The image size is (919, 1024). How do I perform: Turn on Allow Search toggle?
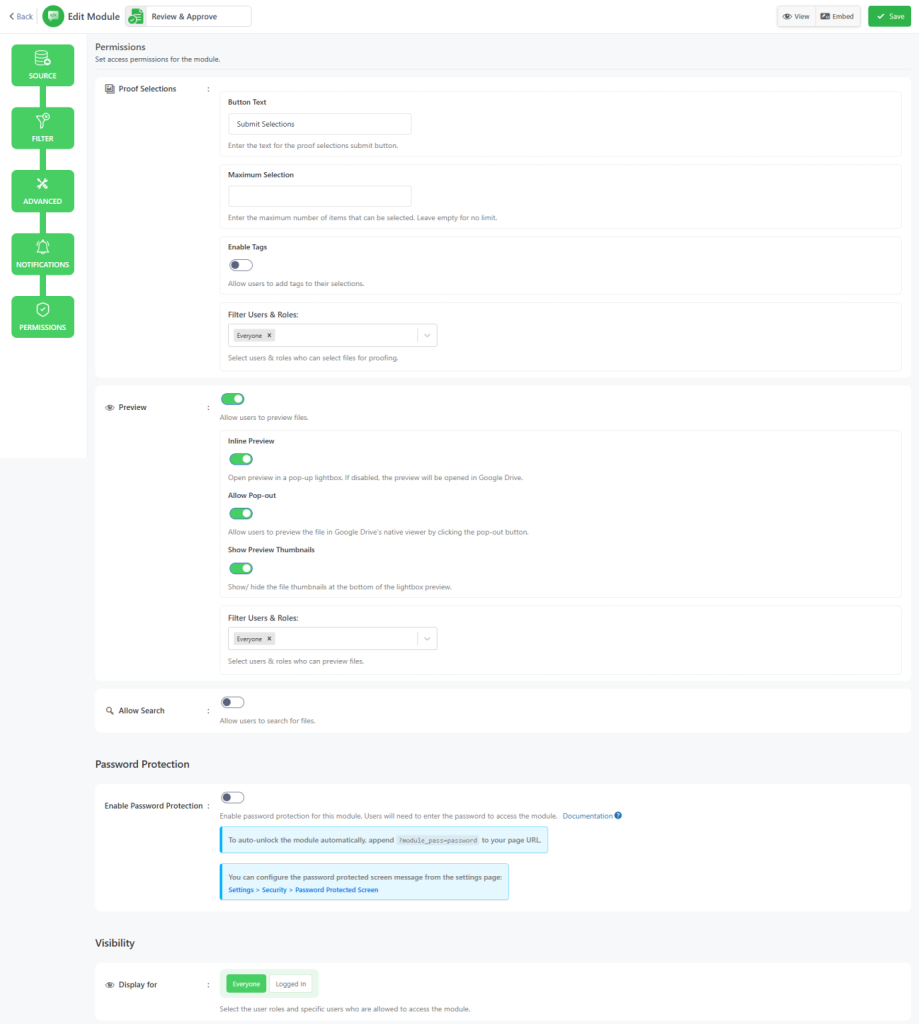coord(232,702)
